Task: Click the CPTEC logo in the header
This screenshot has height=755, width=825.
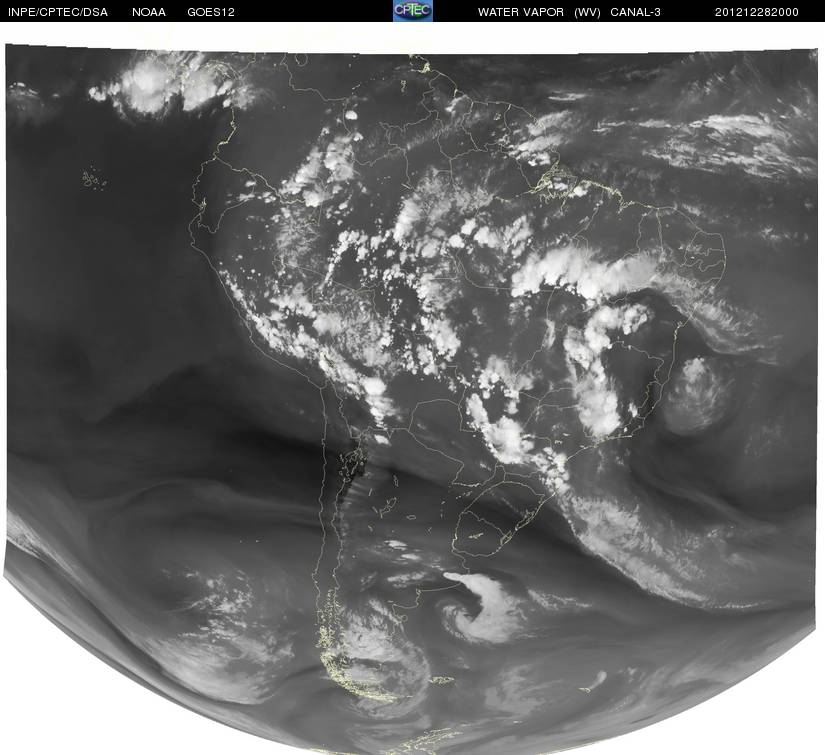Action: (413, 11)
